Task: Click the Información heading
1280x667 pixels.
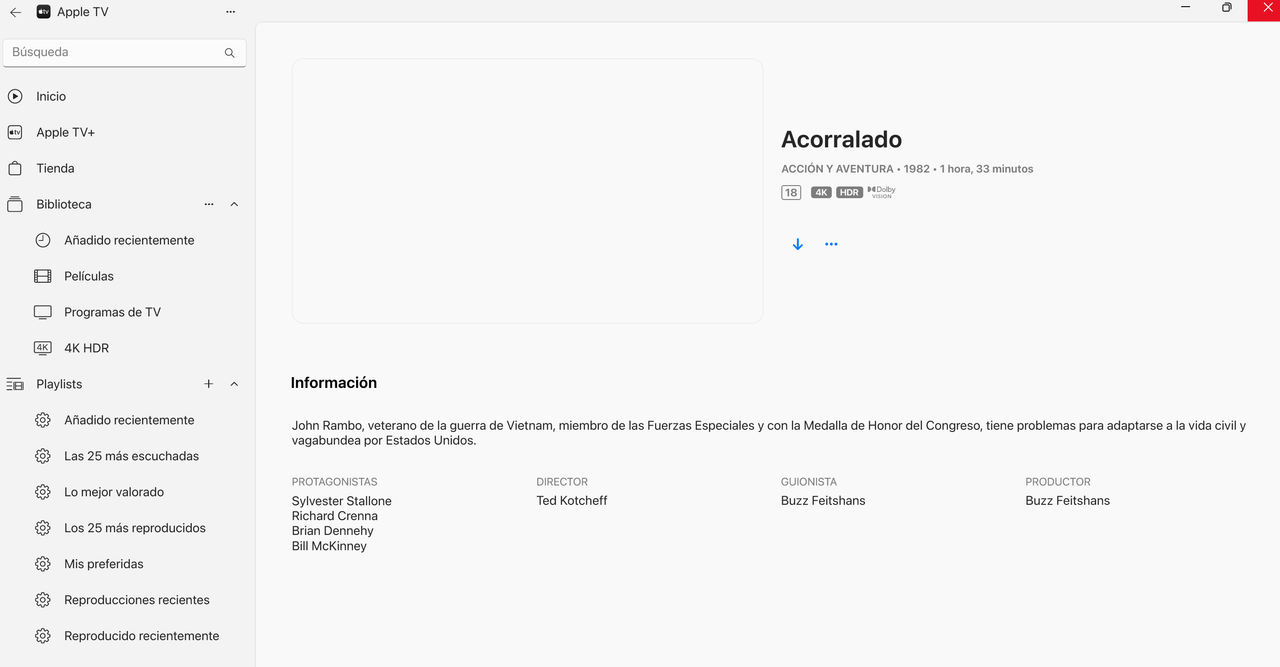Action: pyautogui.click(x=334, y=383)
